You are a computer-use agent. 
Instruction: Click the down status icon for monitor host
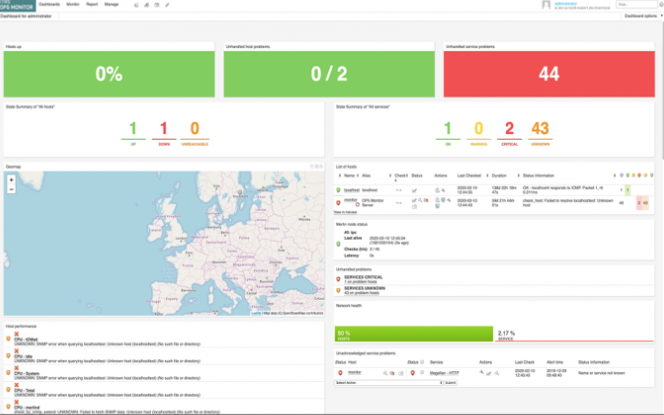point(338,201)
